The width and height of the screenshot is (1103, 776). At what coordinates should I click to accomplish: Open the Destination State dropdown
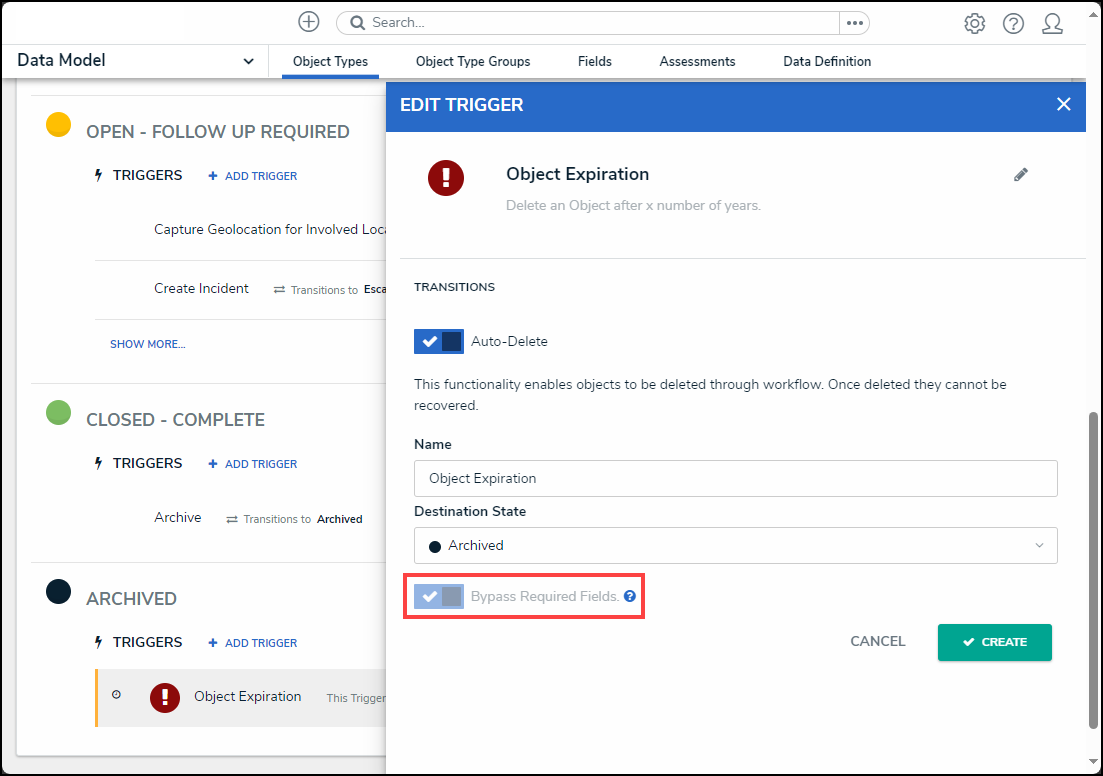[x=735, y=545]
